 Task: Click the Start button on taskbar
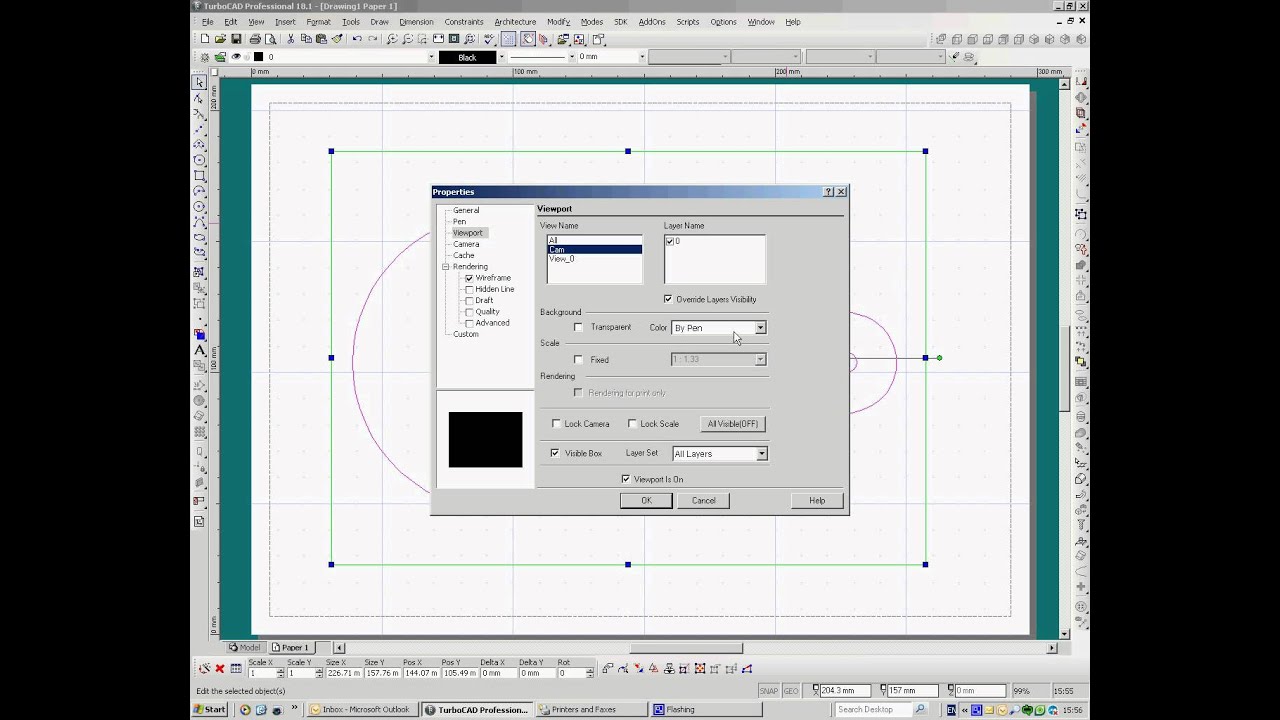coord(211,710)
